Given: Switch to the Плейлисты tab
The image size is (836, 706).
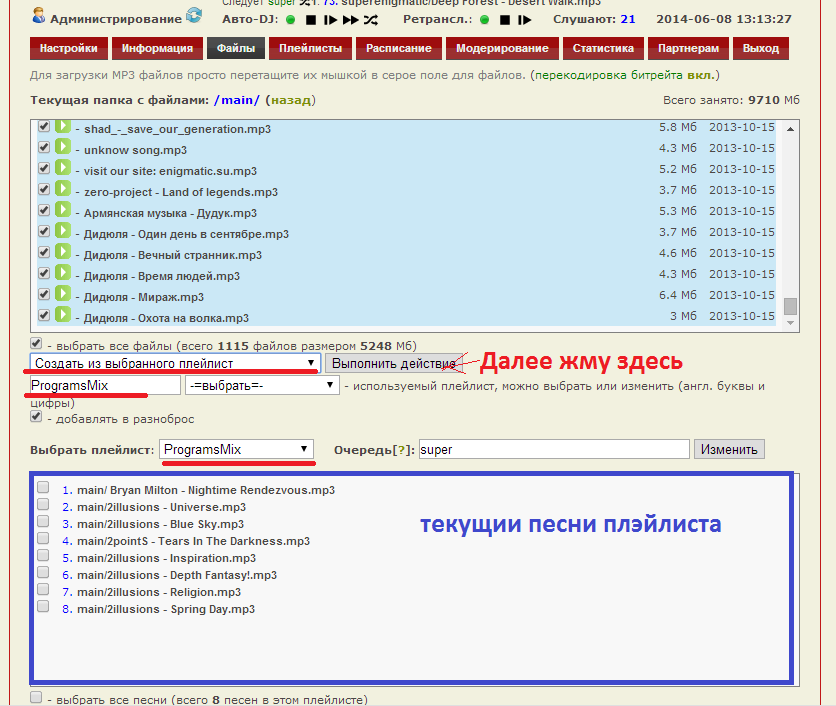Looking at the screenshot, I should [x=310, y=48].
